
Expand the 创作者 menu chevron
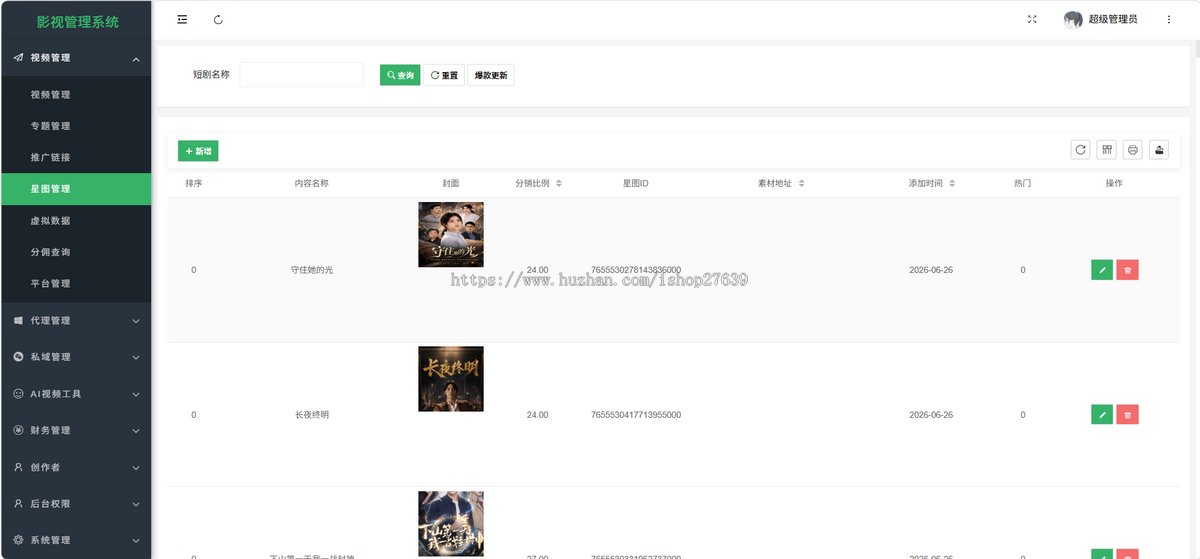[136, 467]
